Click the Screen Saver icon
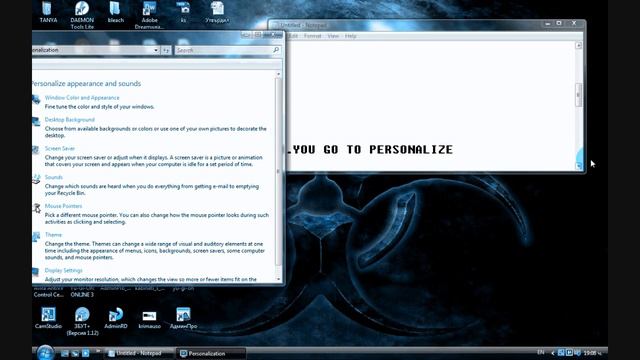The image size is (640, 360). point(36,150)
